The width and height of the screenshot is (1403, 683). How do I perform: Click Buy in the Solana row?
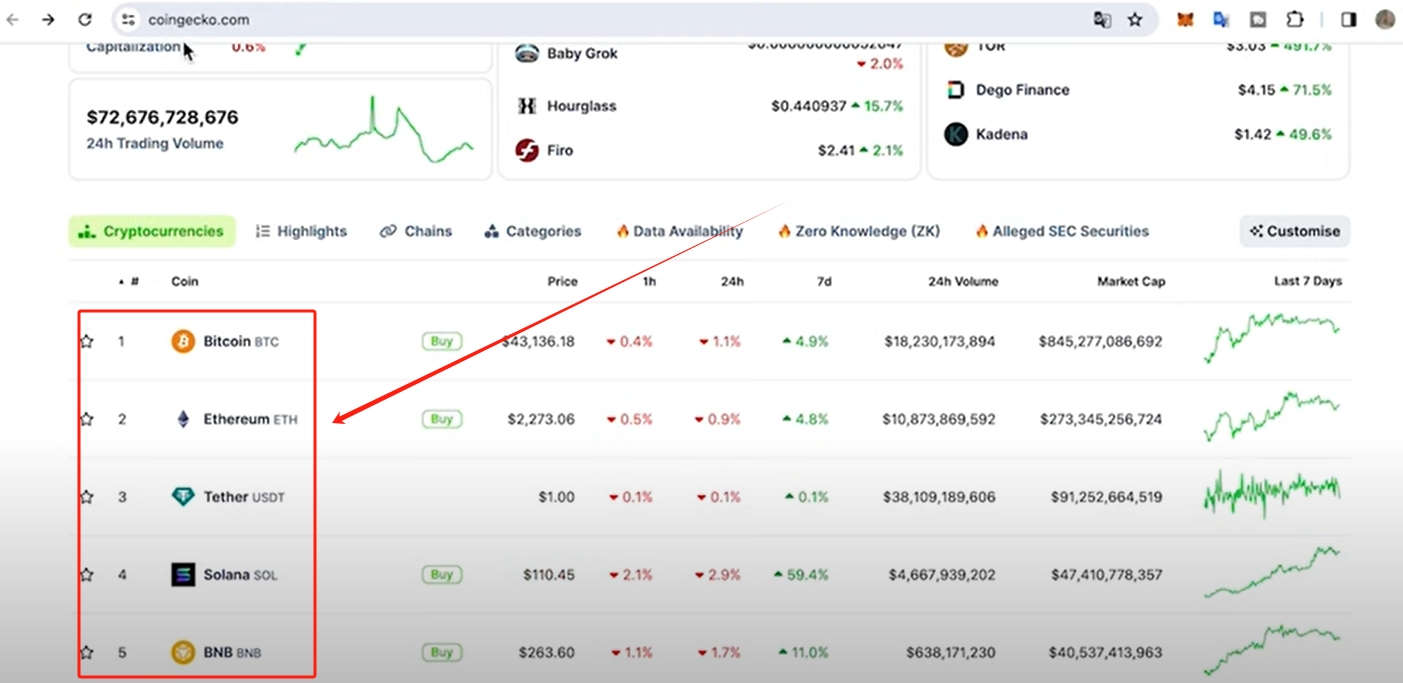click(442, 575)
